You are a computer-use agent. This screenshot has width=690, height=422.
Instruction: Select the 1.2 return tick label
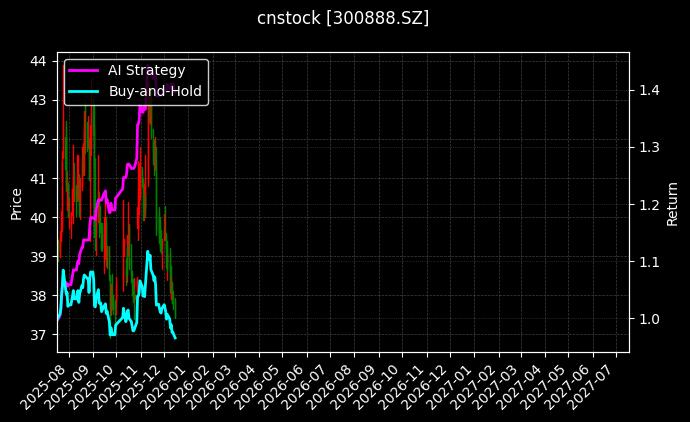point(649,205)
